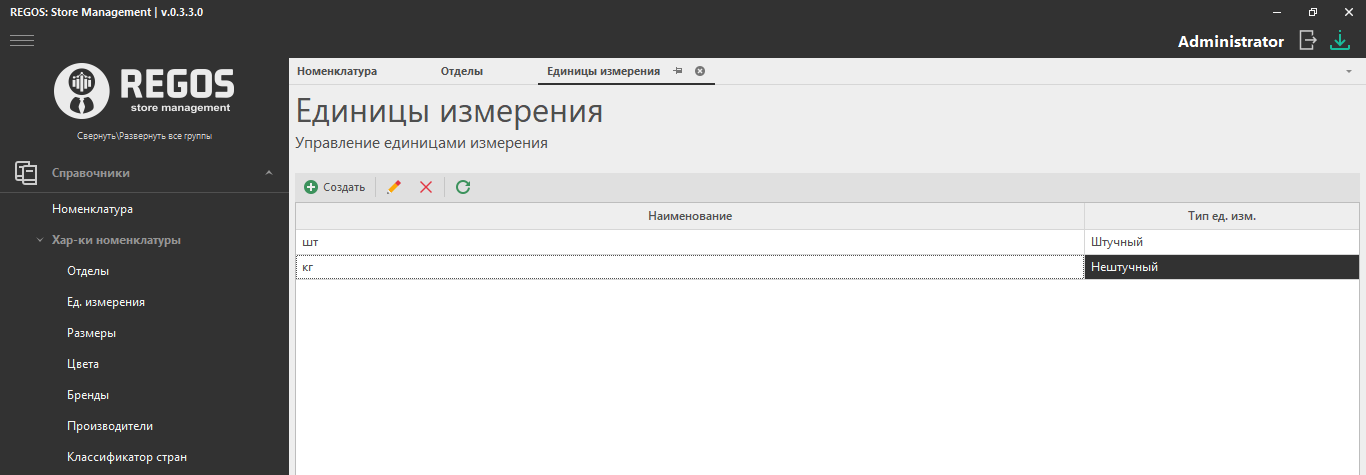1366x475 pixels.
Task: Select the шт row in the table
Action: coord(690,242)
